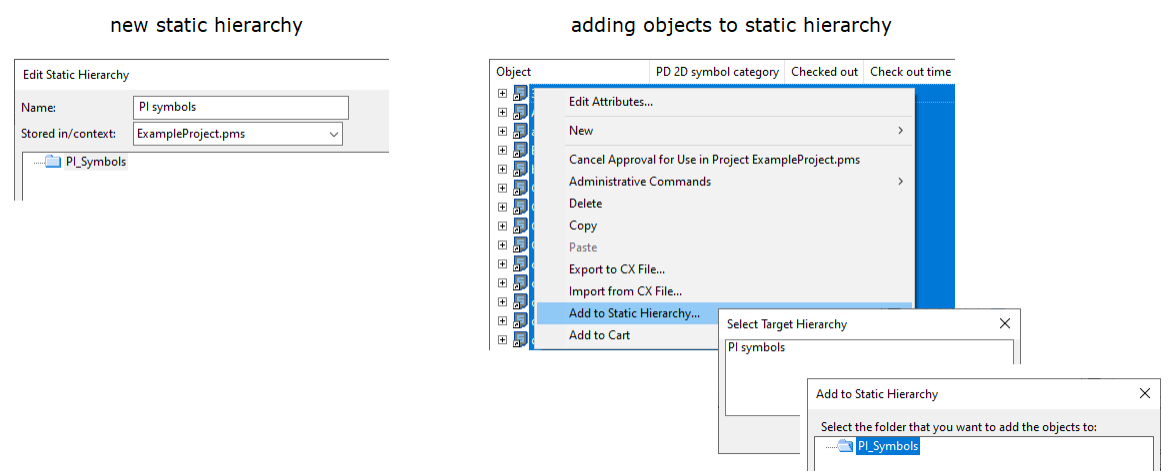This screenshot has width=1168, height=475.
Task: Expand the last visible object row
Action: [502, 339]
